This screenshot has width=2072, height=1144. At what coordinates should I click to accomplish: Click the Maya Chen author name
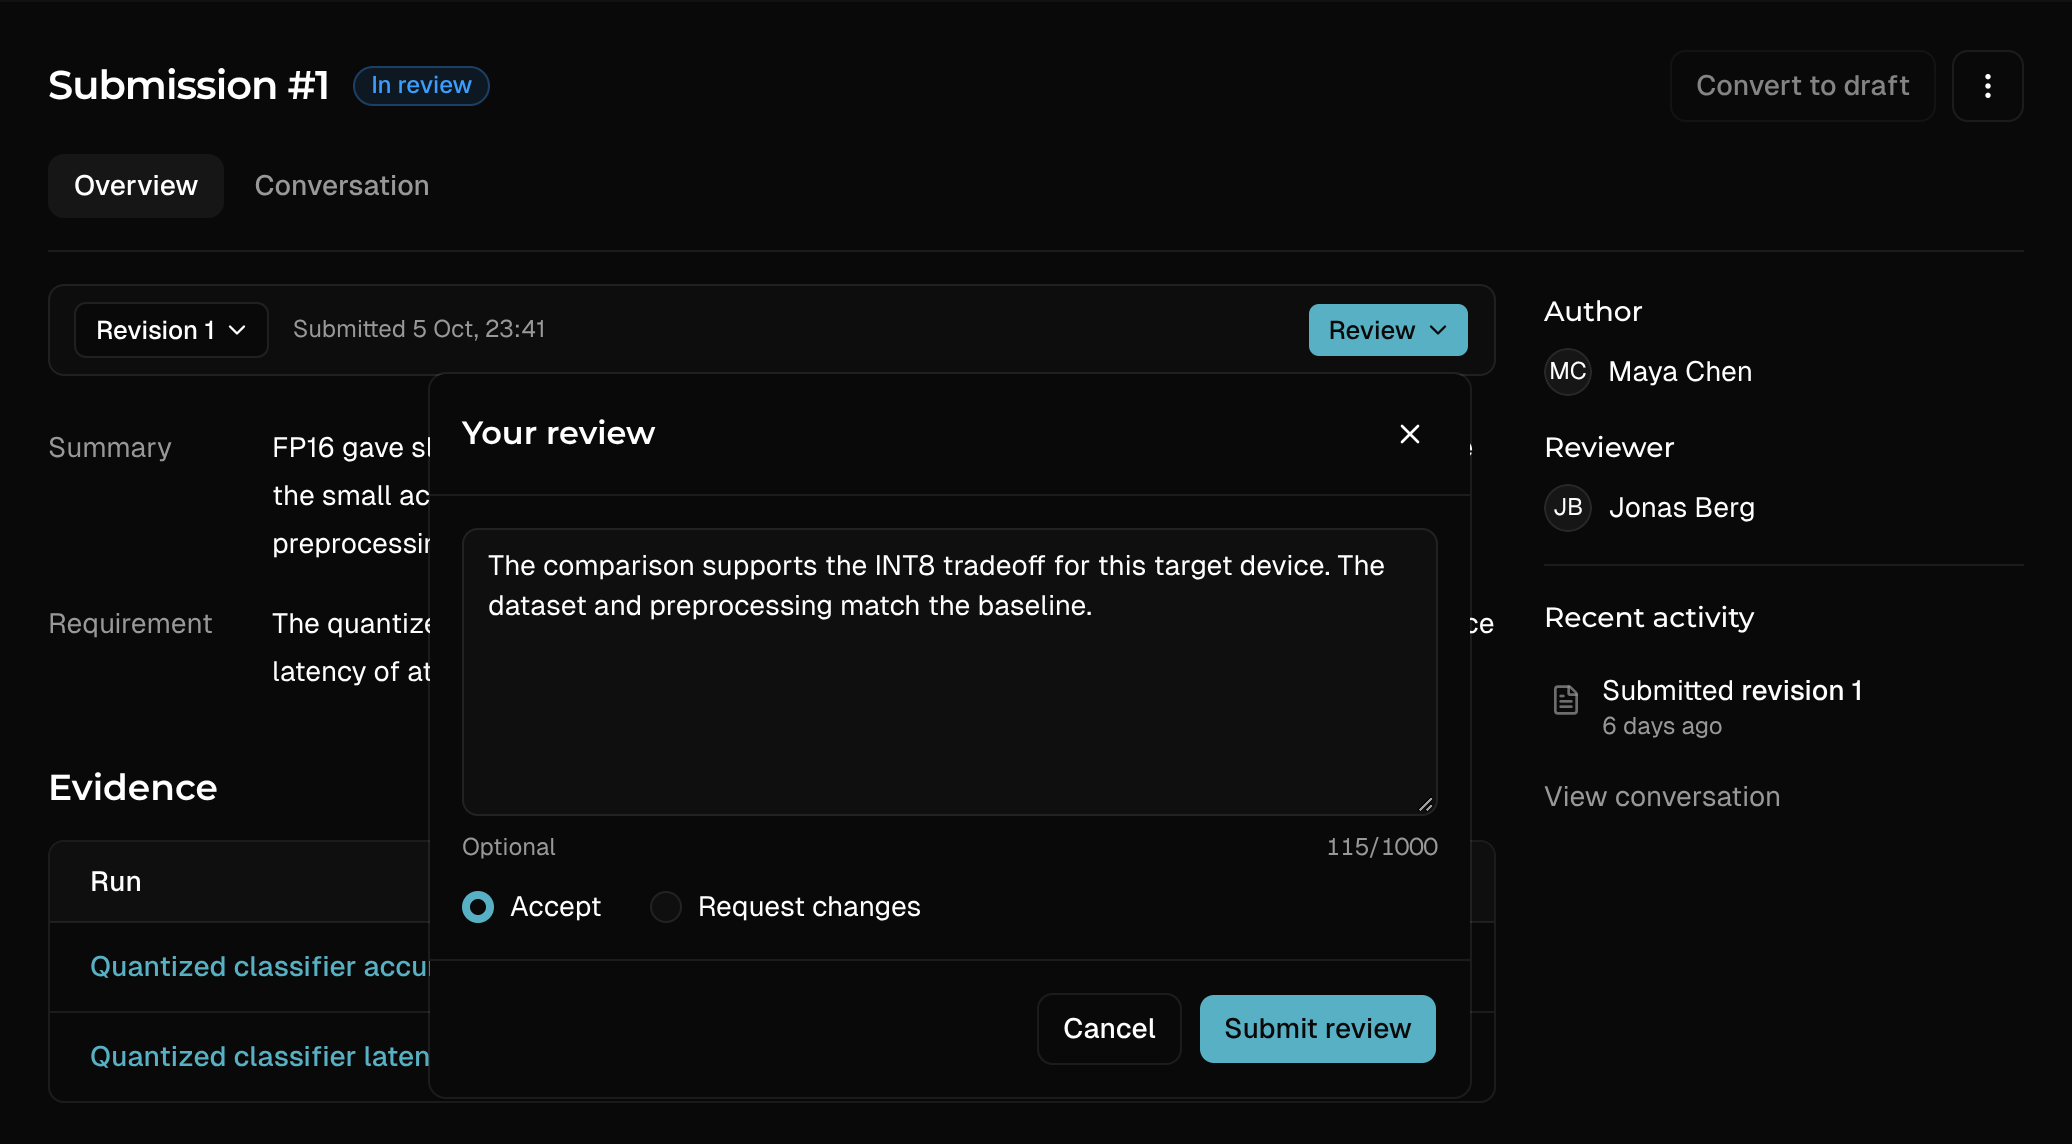1680,372
